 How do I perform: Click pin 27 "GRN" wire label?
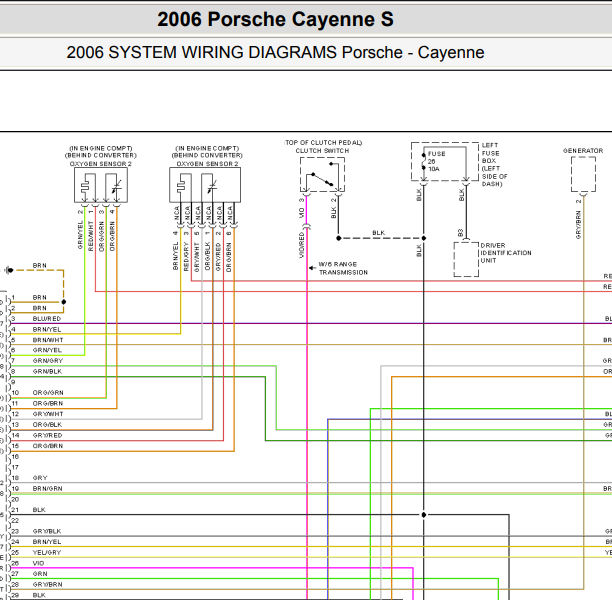tap(40, 574)
